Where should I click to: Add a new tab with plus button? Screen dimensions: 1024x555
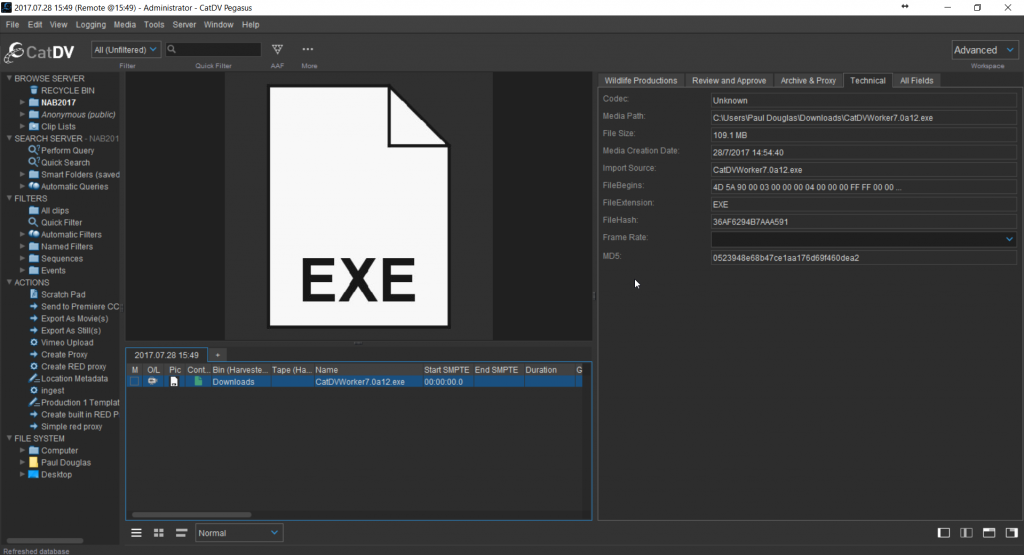(217, 355)
